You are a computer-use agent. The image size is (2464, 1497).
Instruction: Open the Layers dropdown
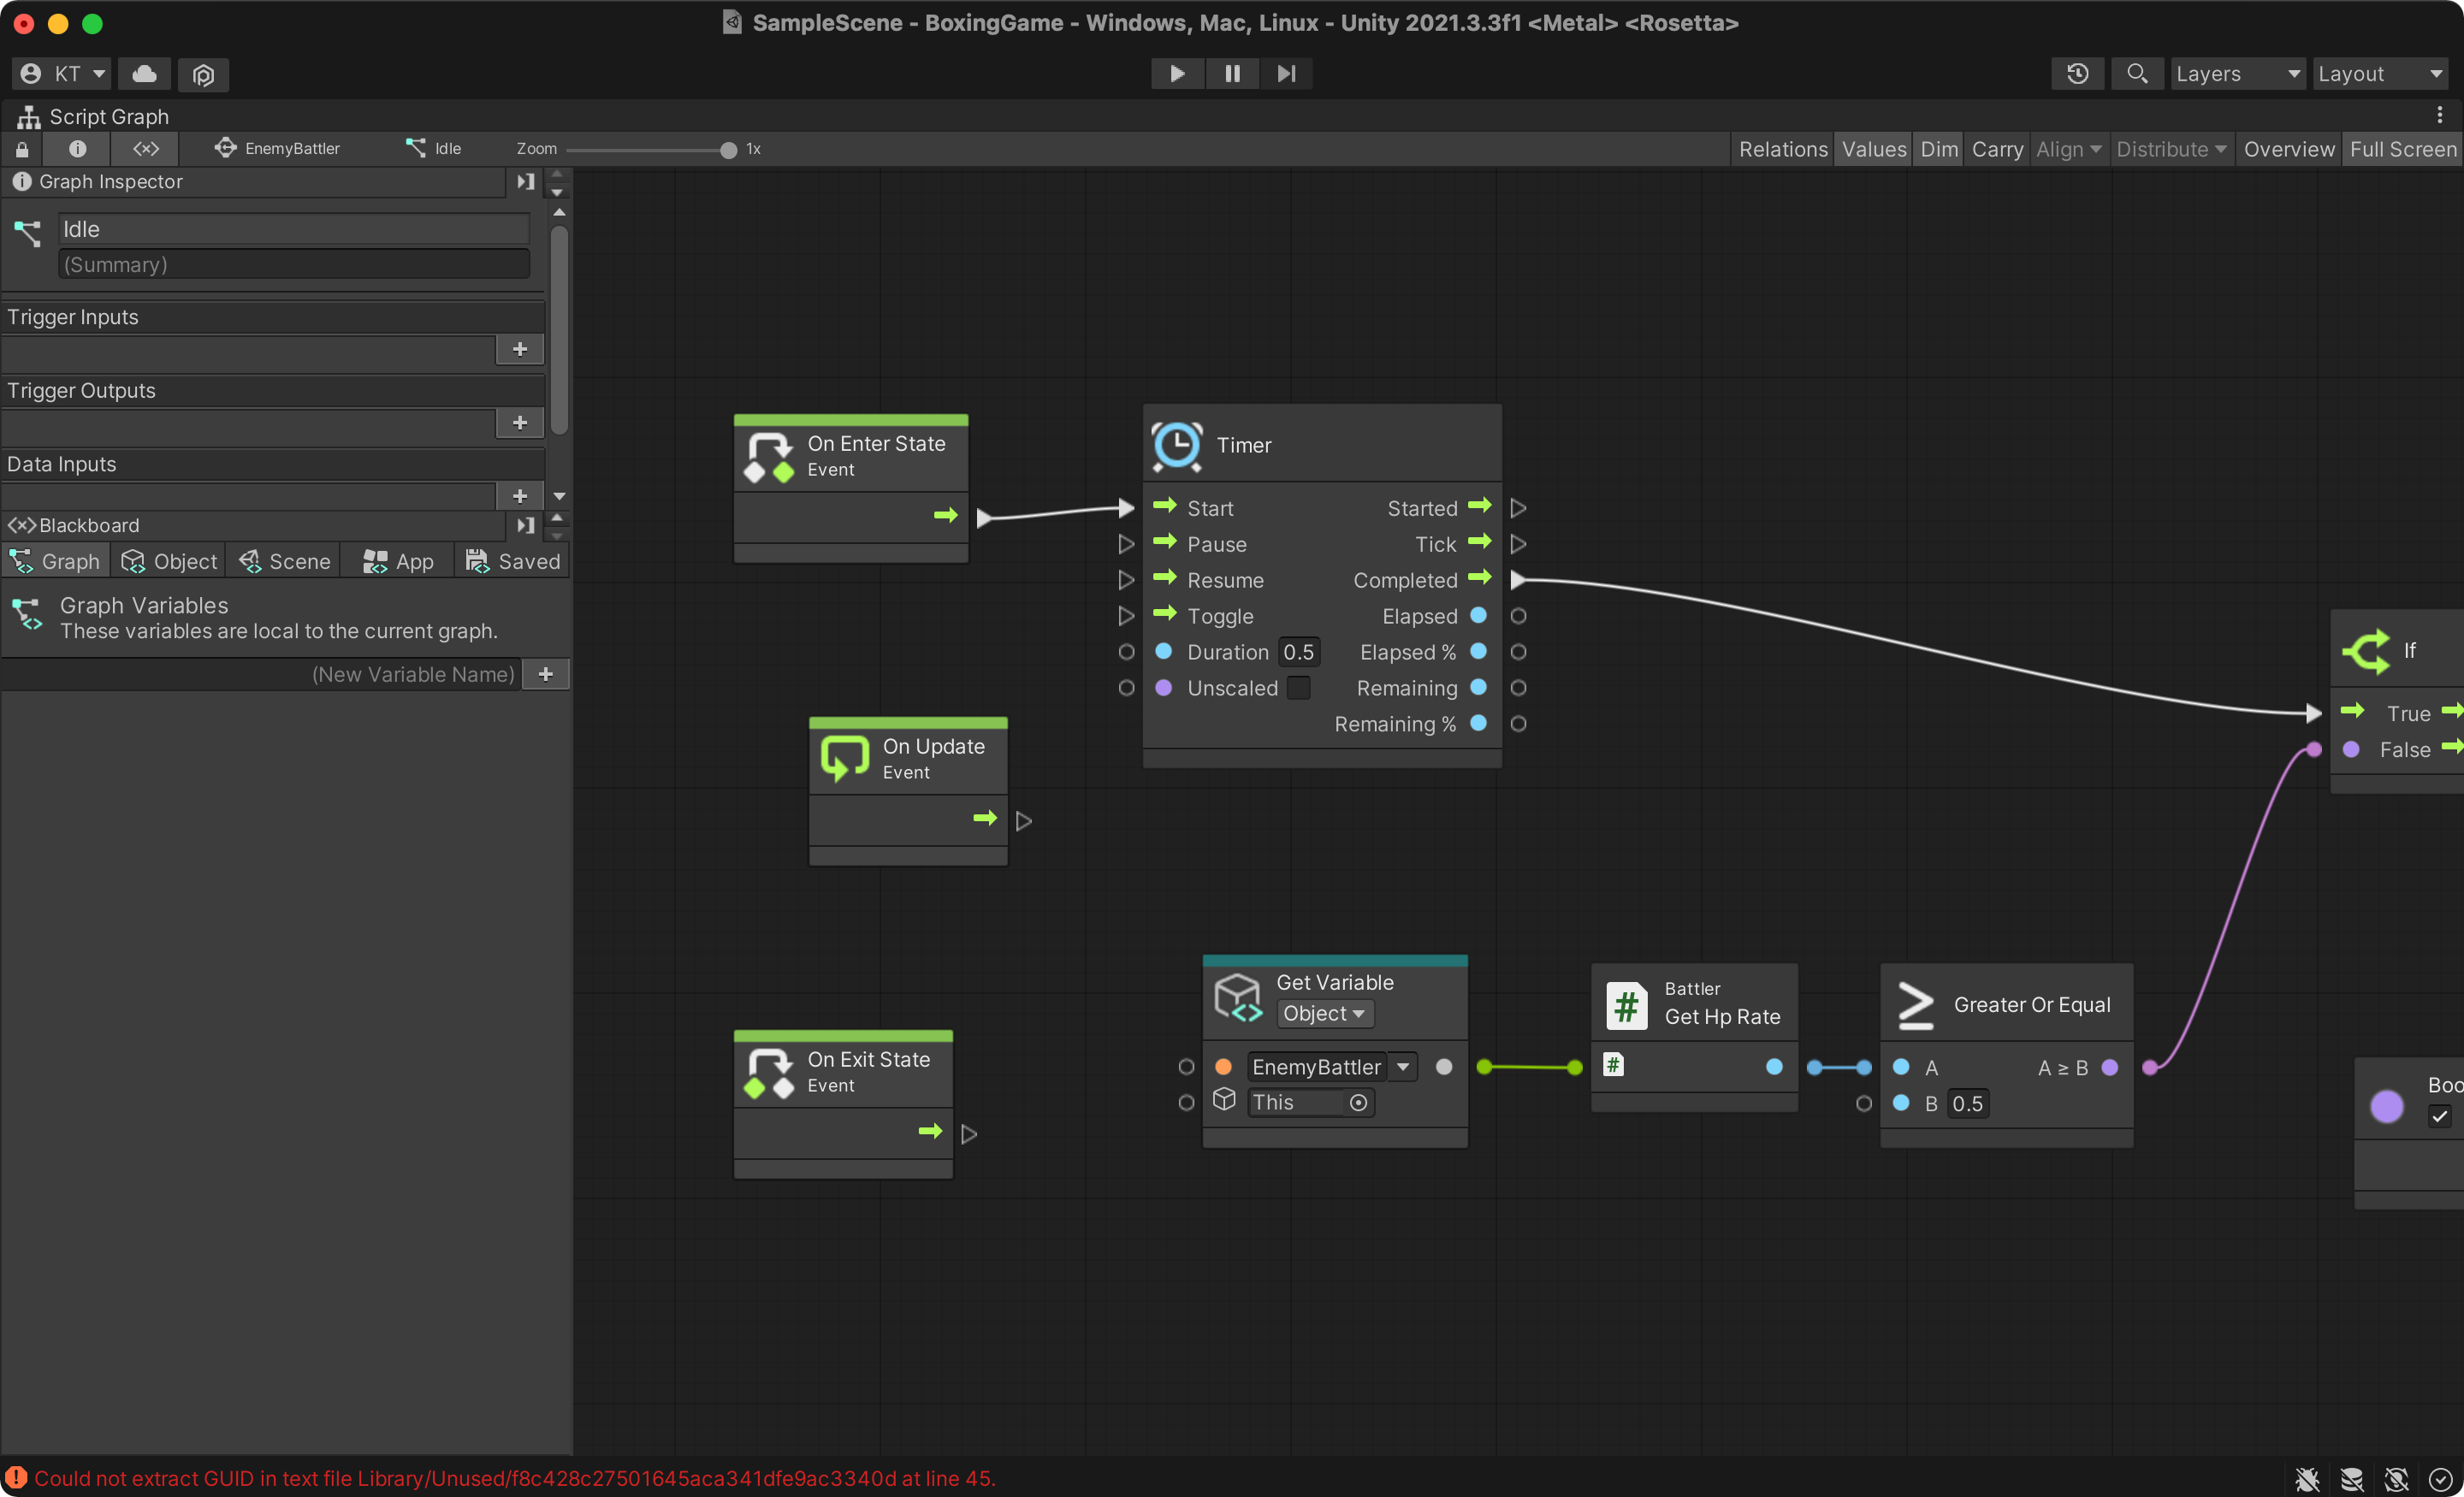(x=2237, y=74)
